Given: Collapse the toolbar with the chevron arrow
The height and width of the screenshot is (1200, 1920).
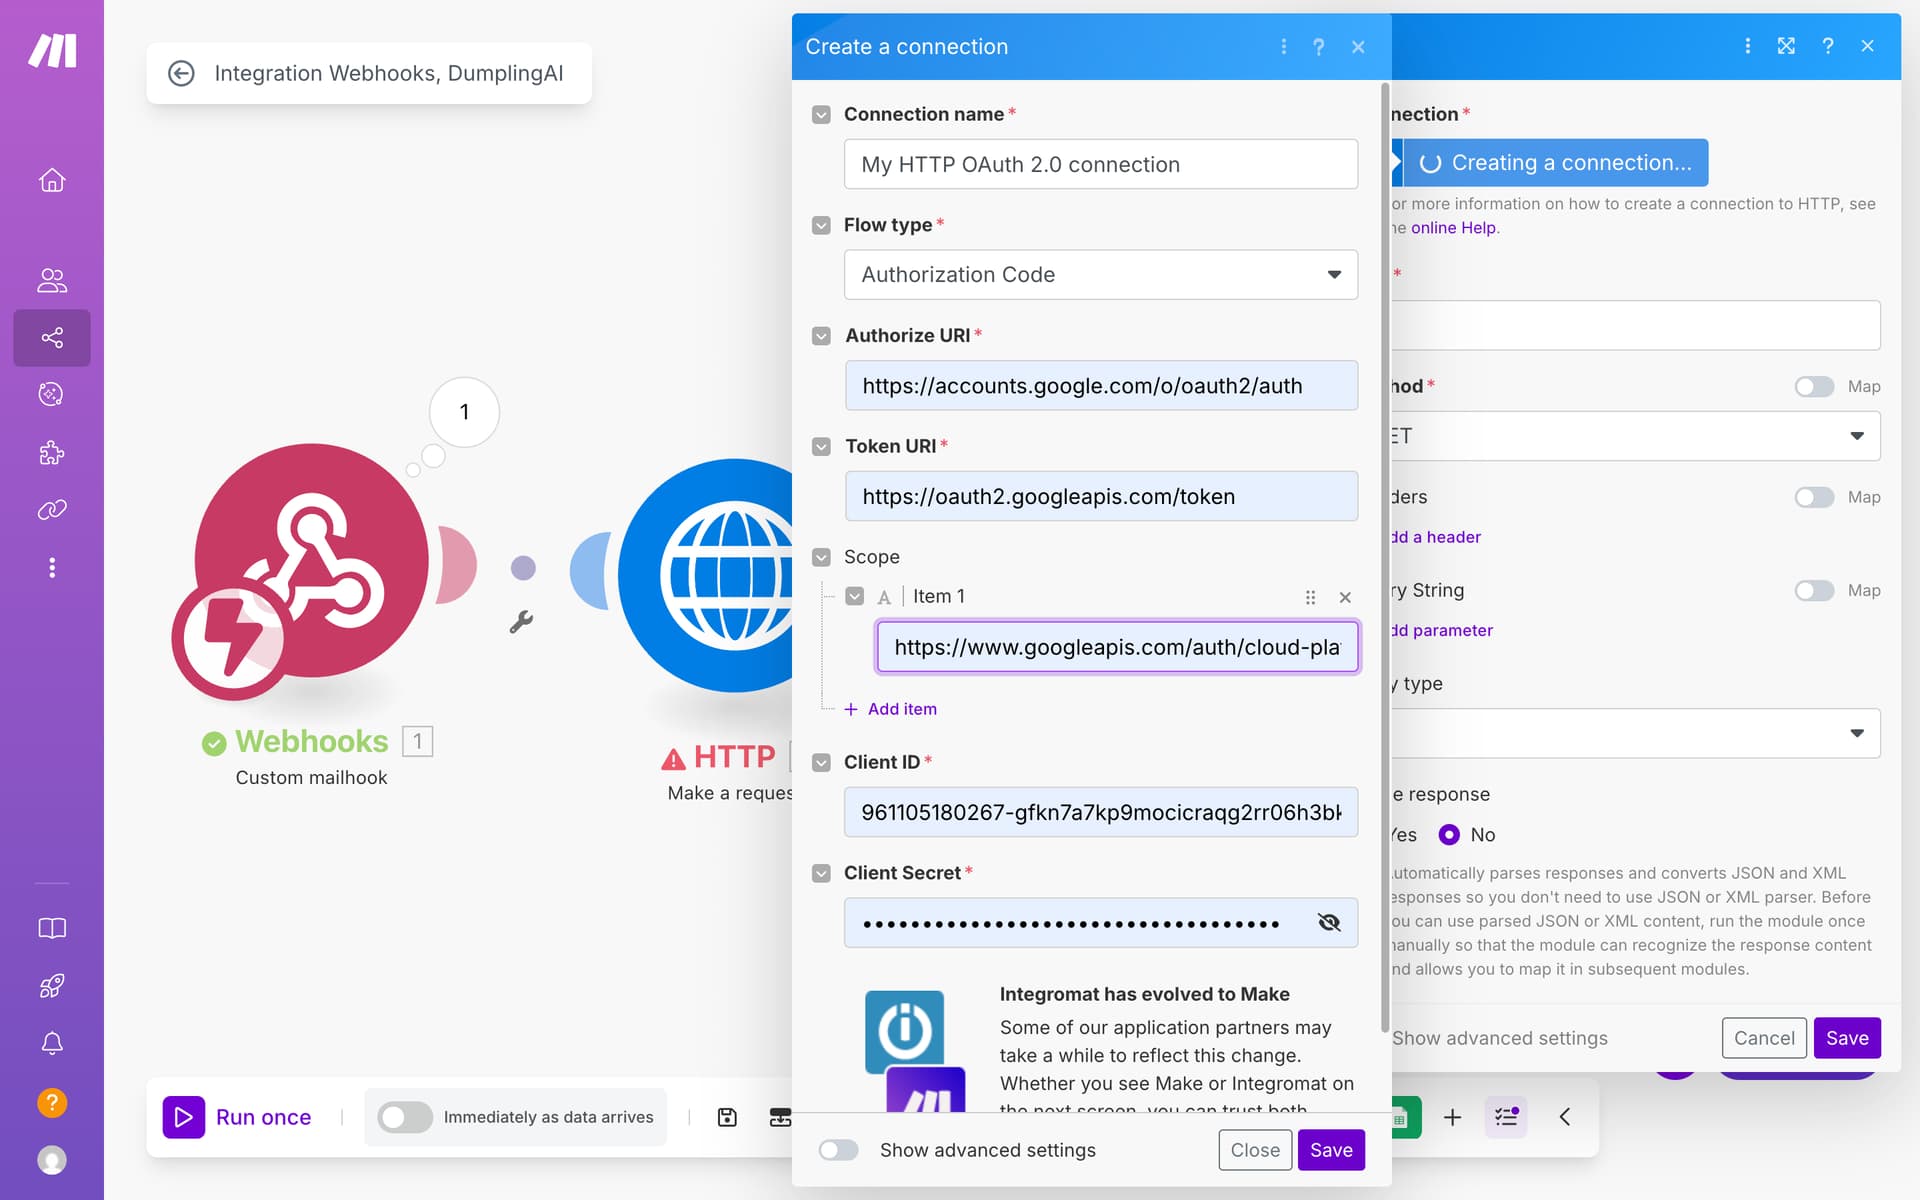Looking at the screenshot, I should click(1565, 1117).
